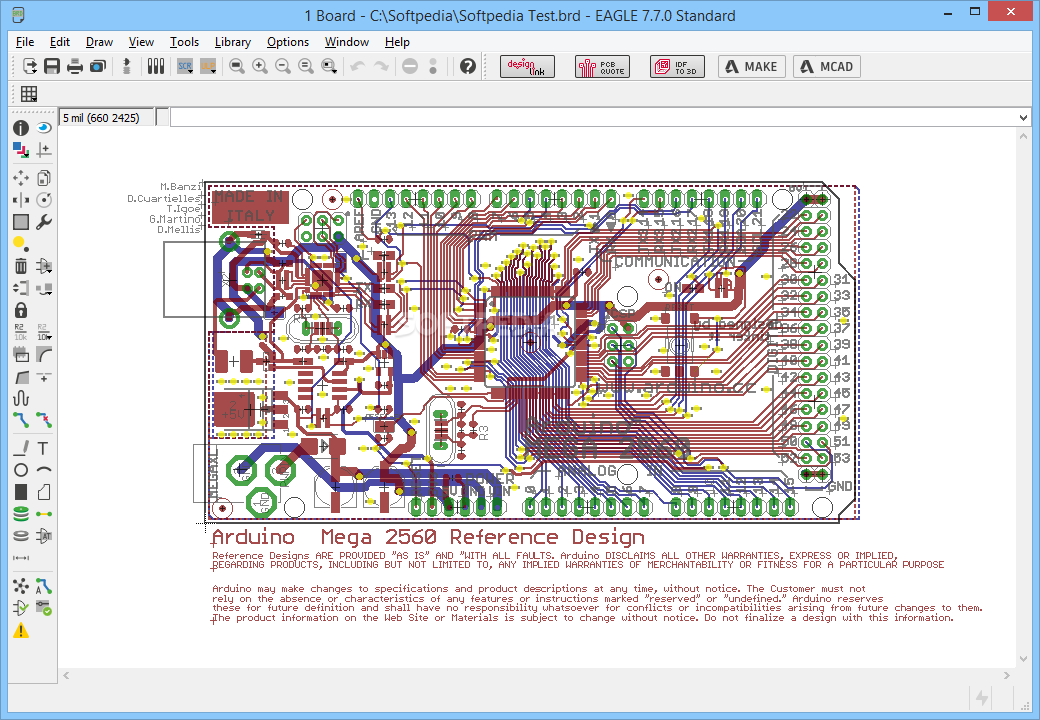The height and width of the screenshot is (720, 1040).
Task: Open the Errors warning icon
Action: (x=21, y=630)
